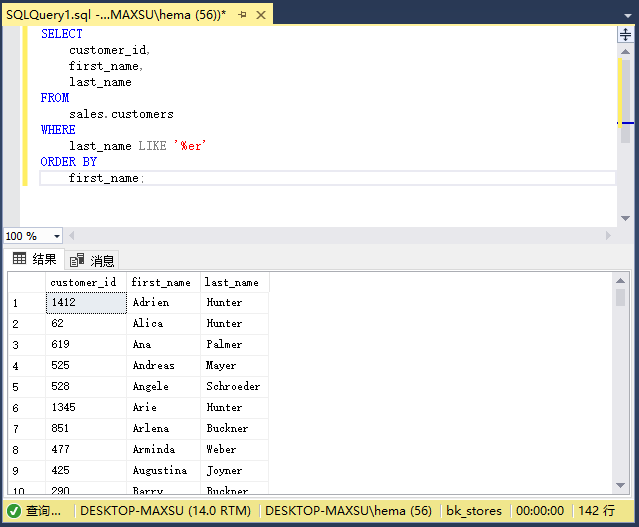
Task: Click the results grid scroll up arrow
Action: pos(620,281)
